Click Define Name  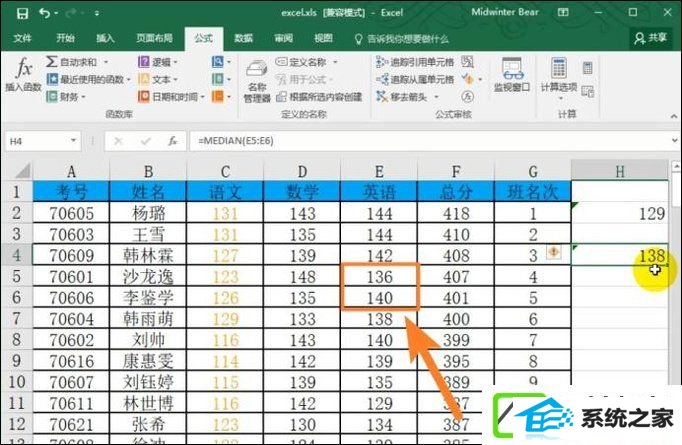point(301,62)
